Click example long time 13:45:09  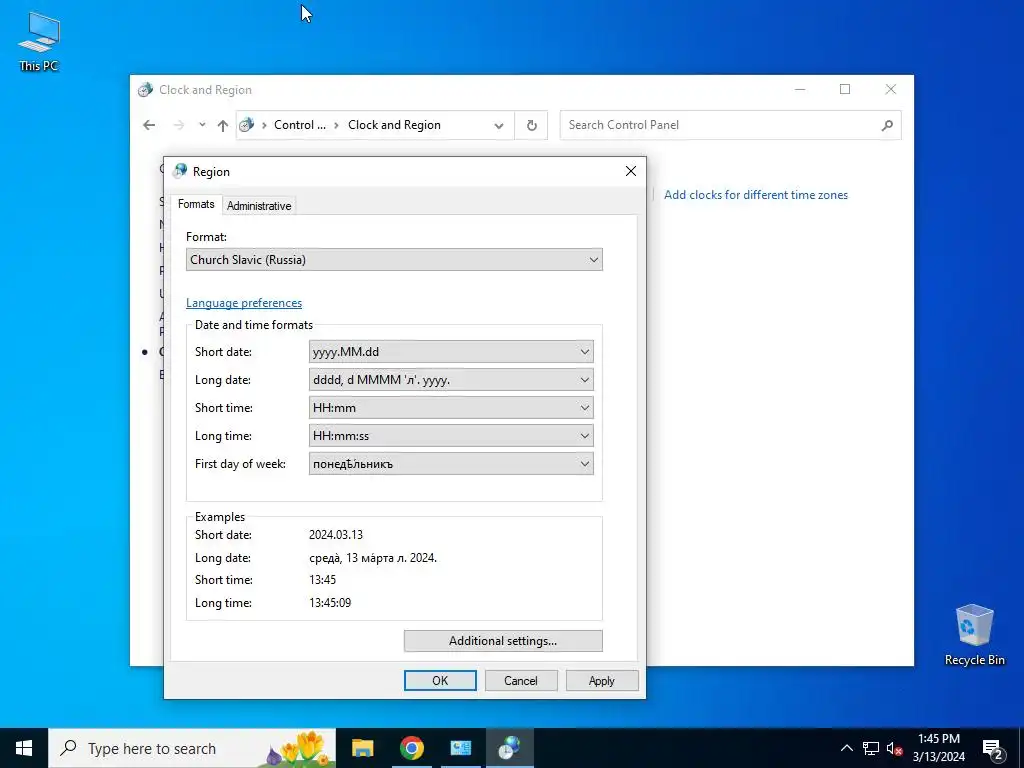pyautogui.click(x=330, y=603)
